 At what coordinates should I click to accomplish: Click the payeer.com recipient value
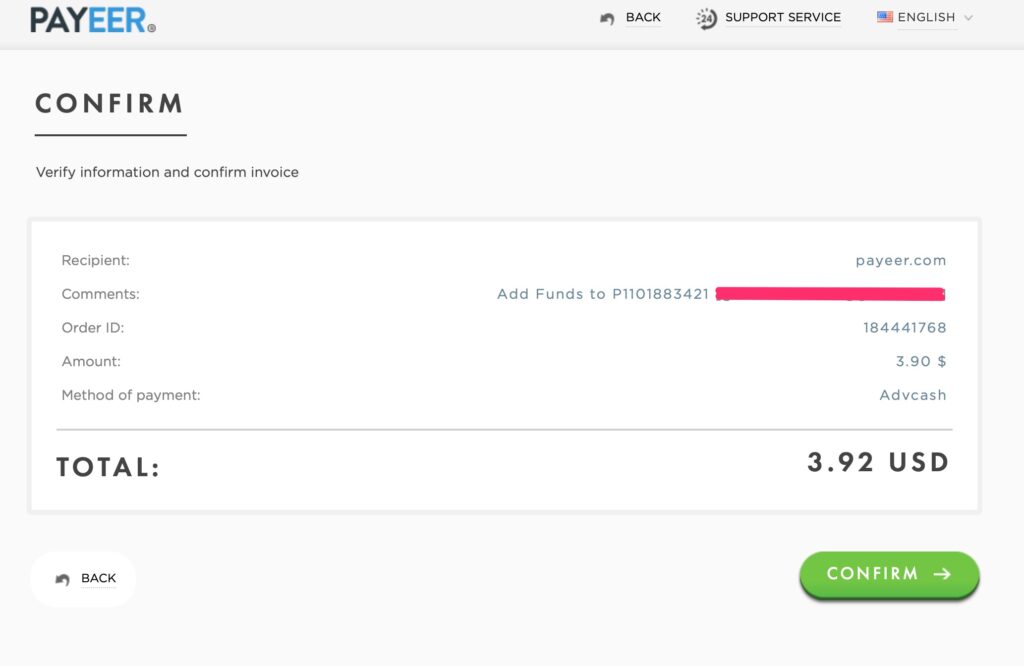pos(900,260)
